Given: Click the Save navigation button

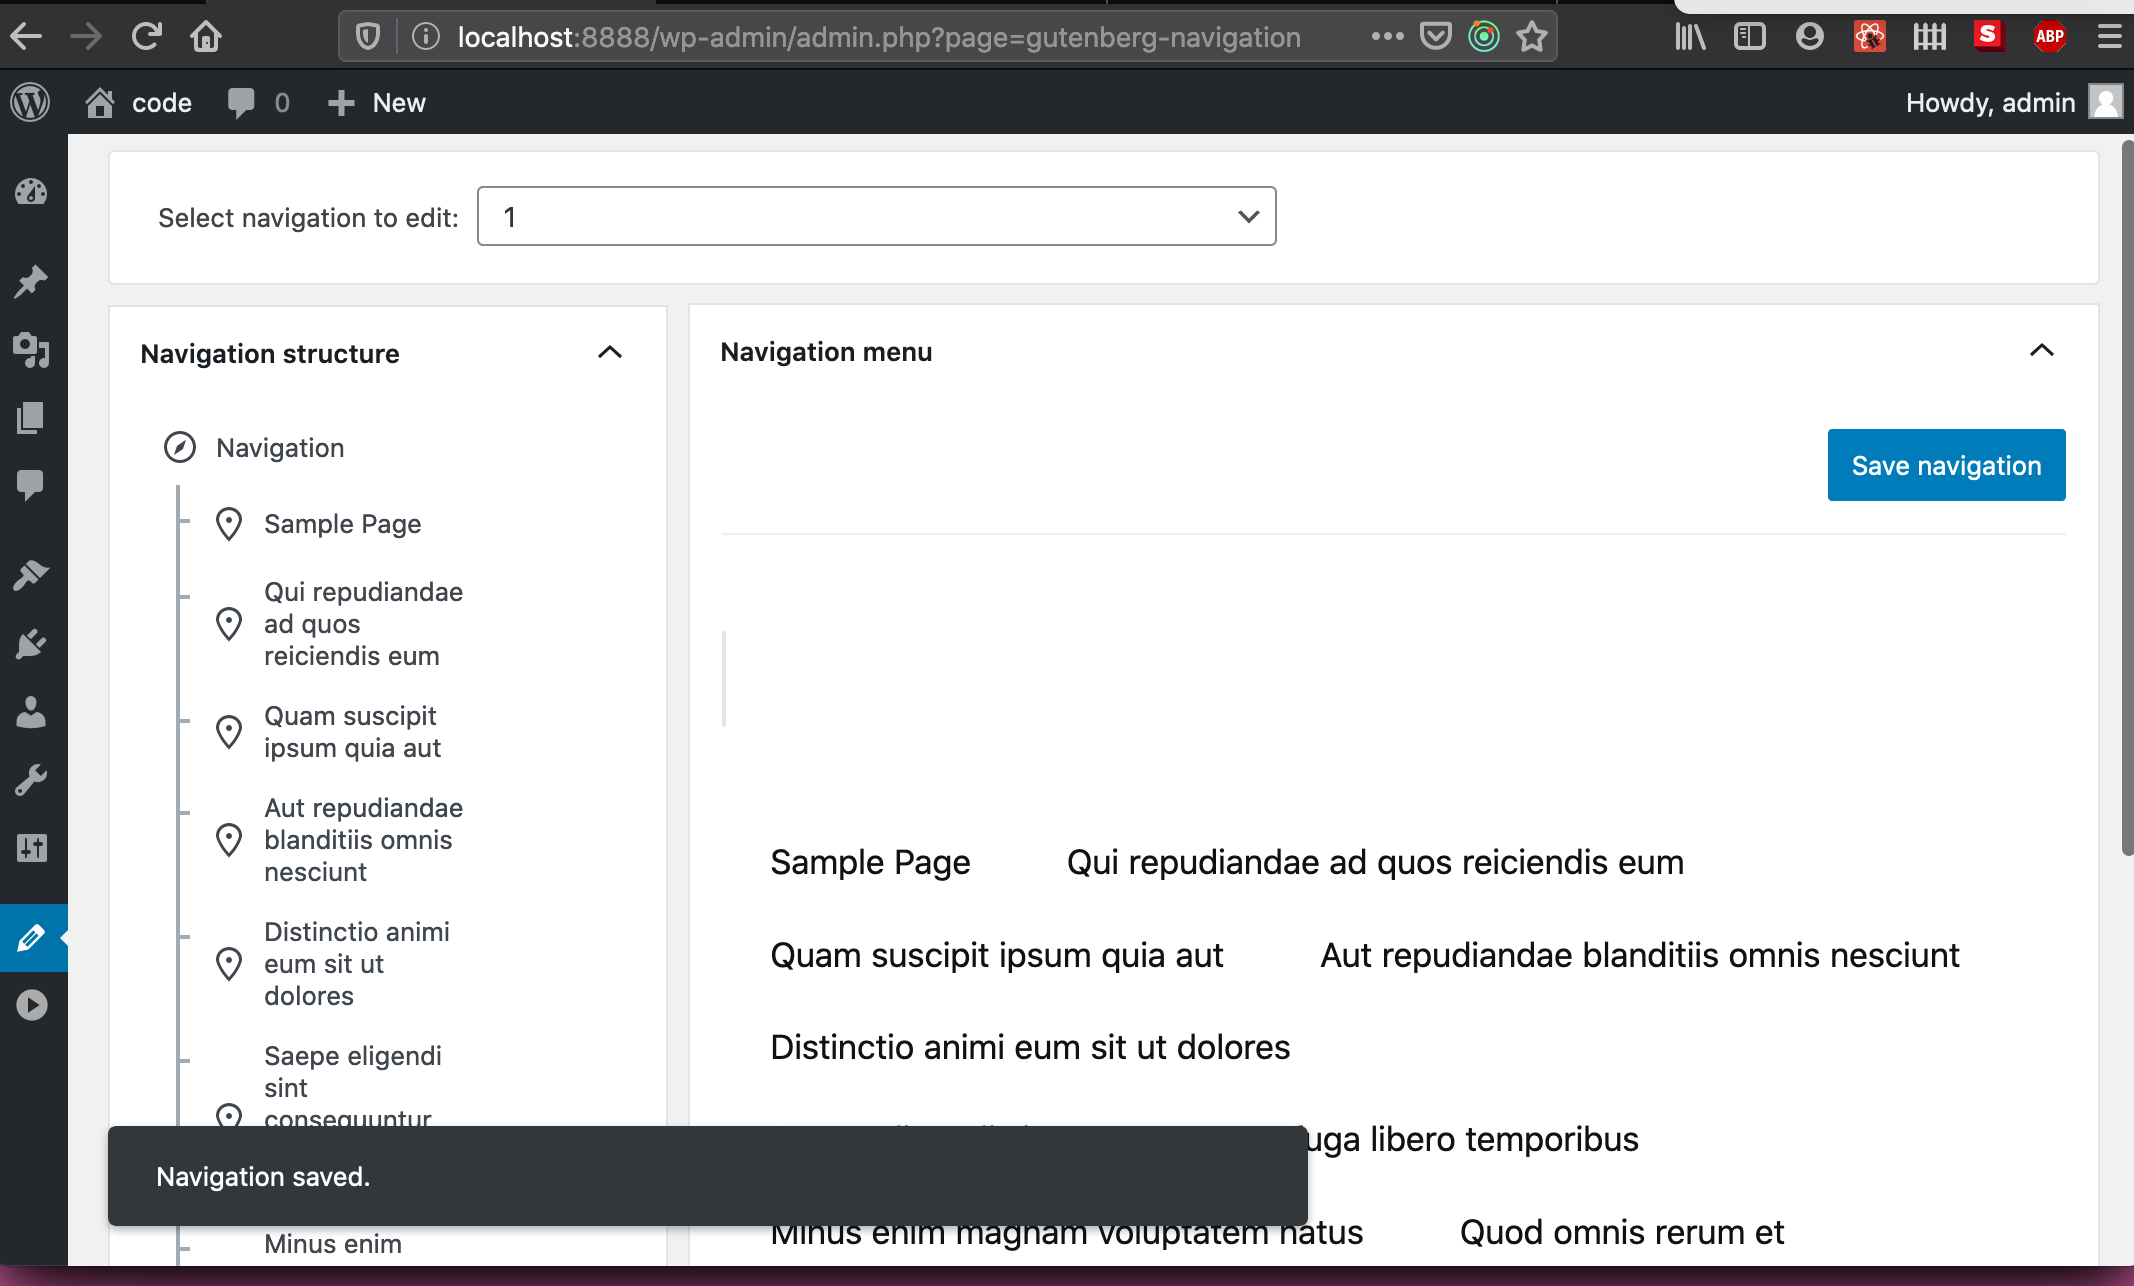Looking at the screenshot, I should [x=1945, y=465].
